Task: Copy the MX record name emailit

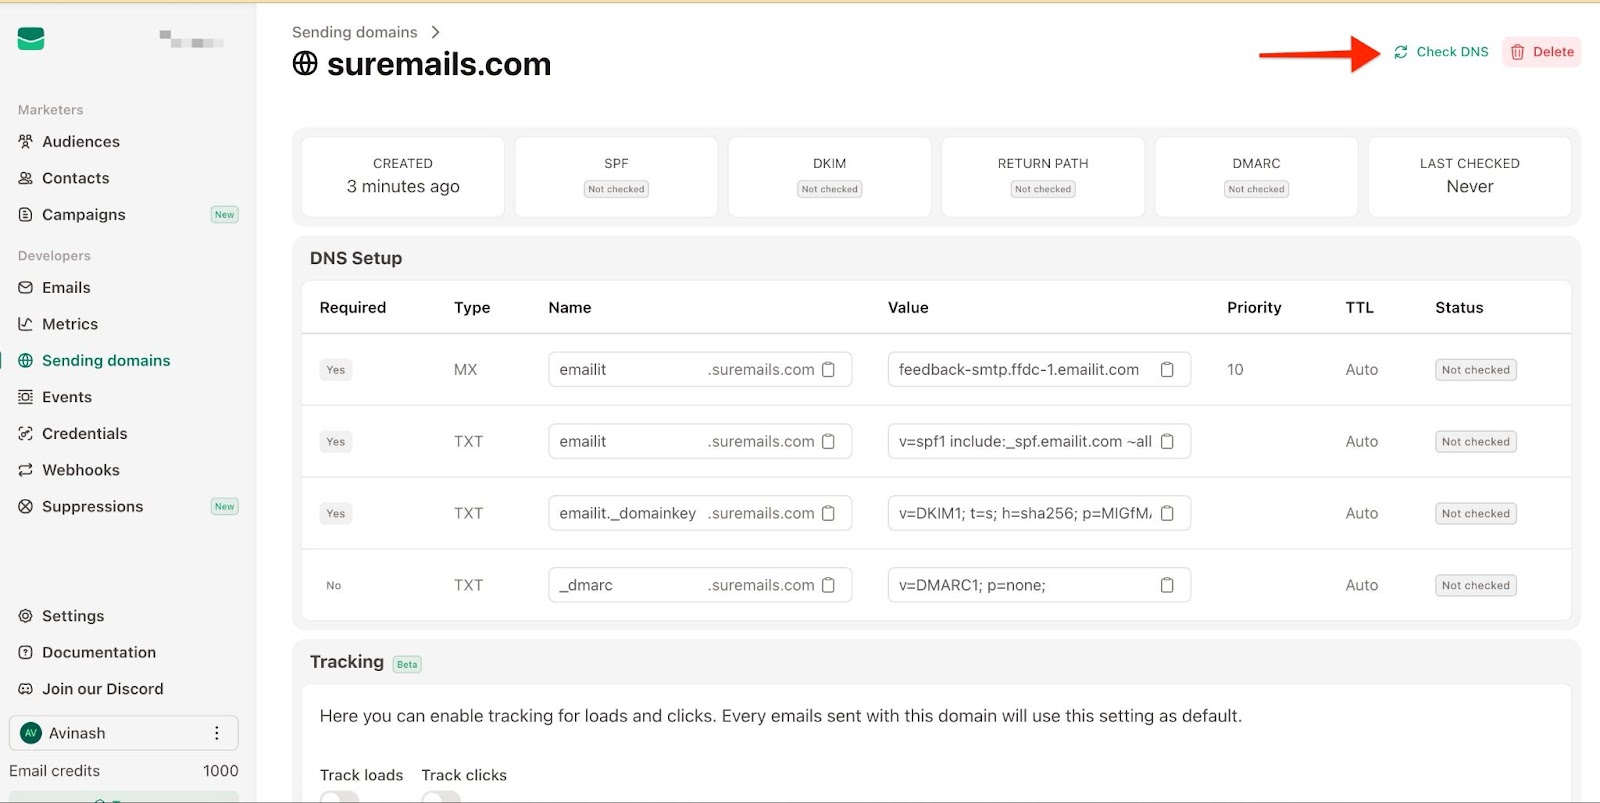Action: pos(828,370)
